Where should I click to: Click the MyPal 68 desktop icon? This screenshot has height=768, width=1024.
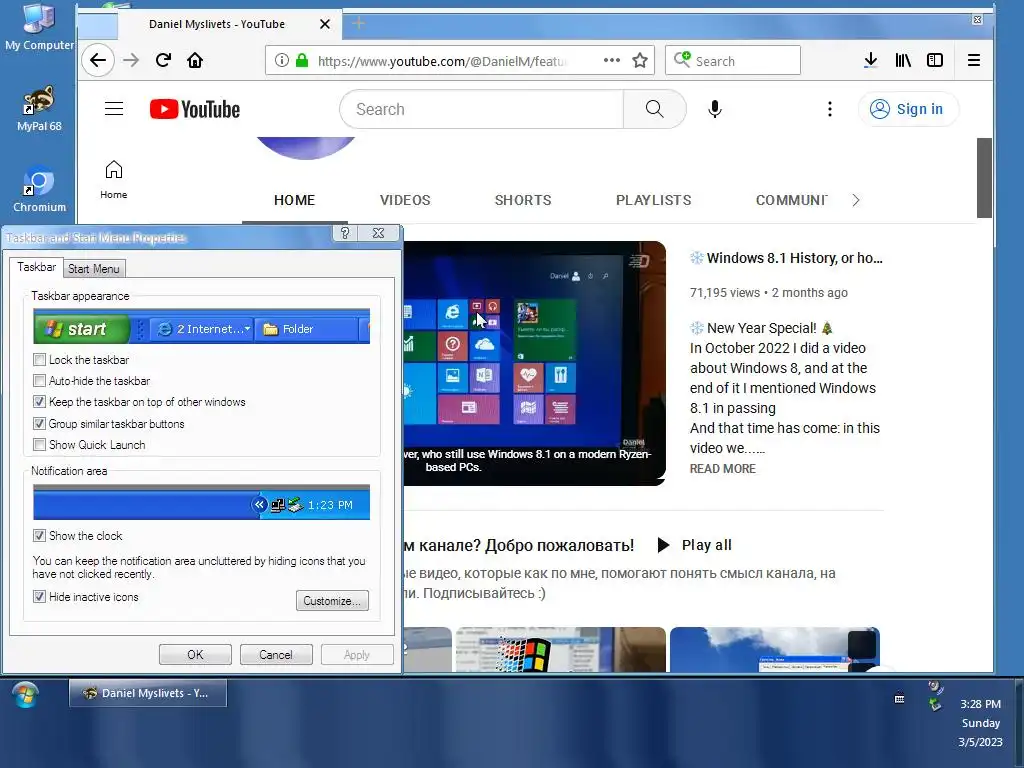click(39, 108)
